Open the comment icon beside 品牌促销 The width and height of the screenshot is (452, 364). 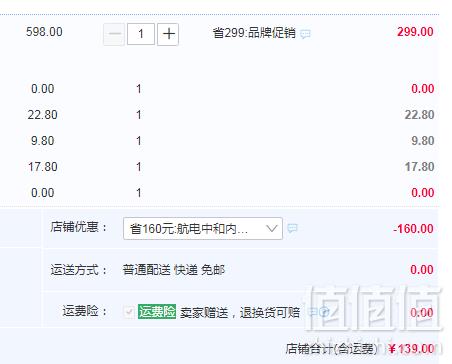pos(305,34)
